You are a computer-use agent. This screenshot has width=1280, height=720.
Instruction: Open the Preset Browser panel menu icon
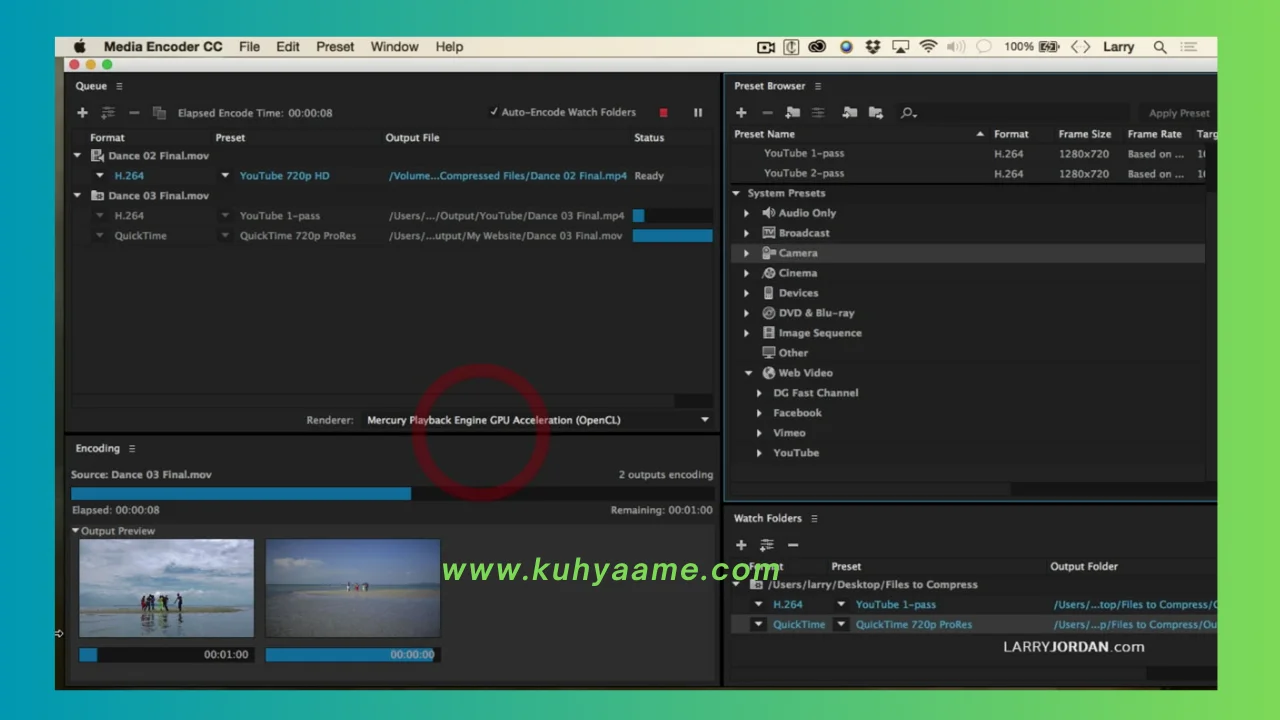[818, 86]
